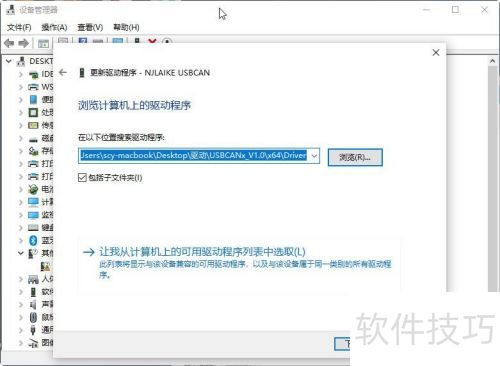Viewport: 500px width, 366px height.
Task: Toggle the include subfolders (包括子文件夹) checkbox
Action: tap(82, 177)
